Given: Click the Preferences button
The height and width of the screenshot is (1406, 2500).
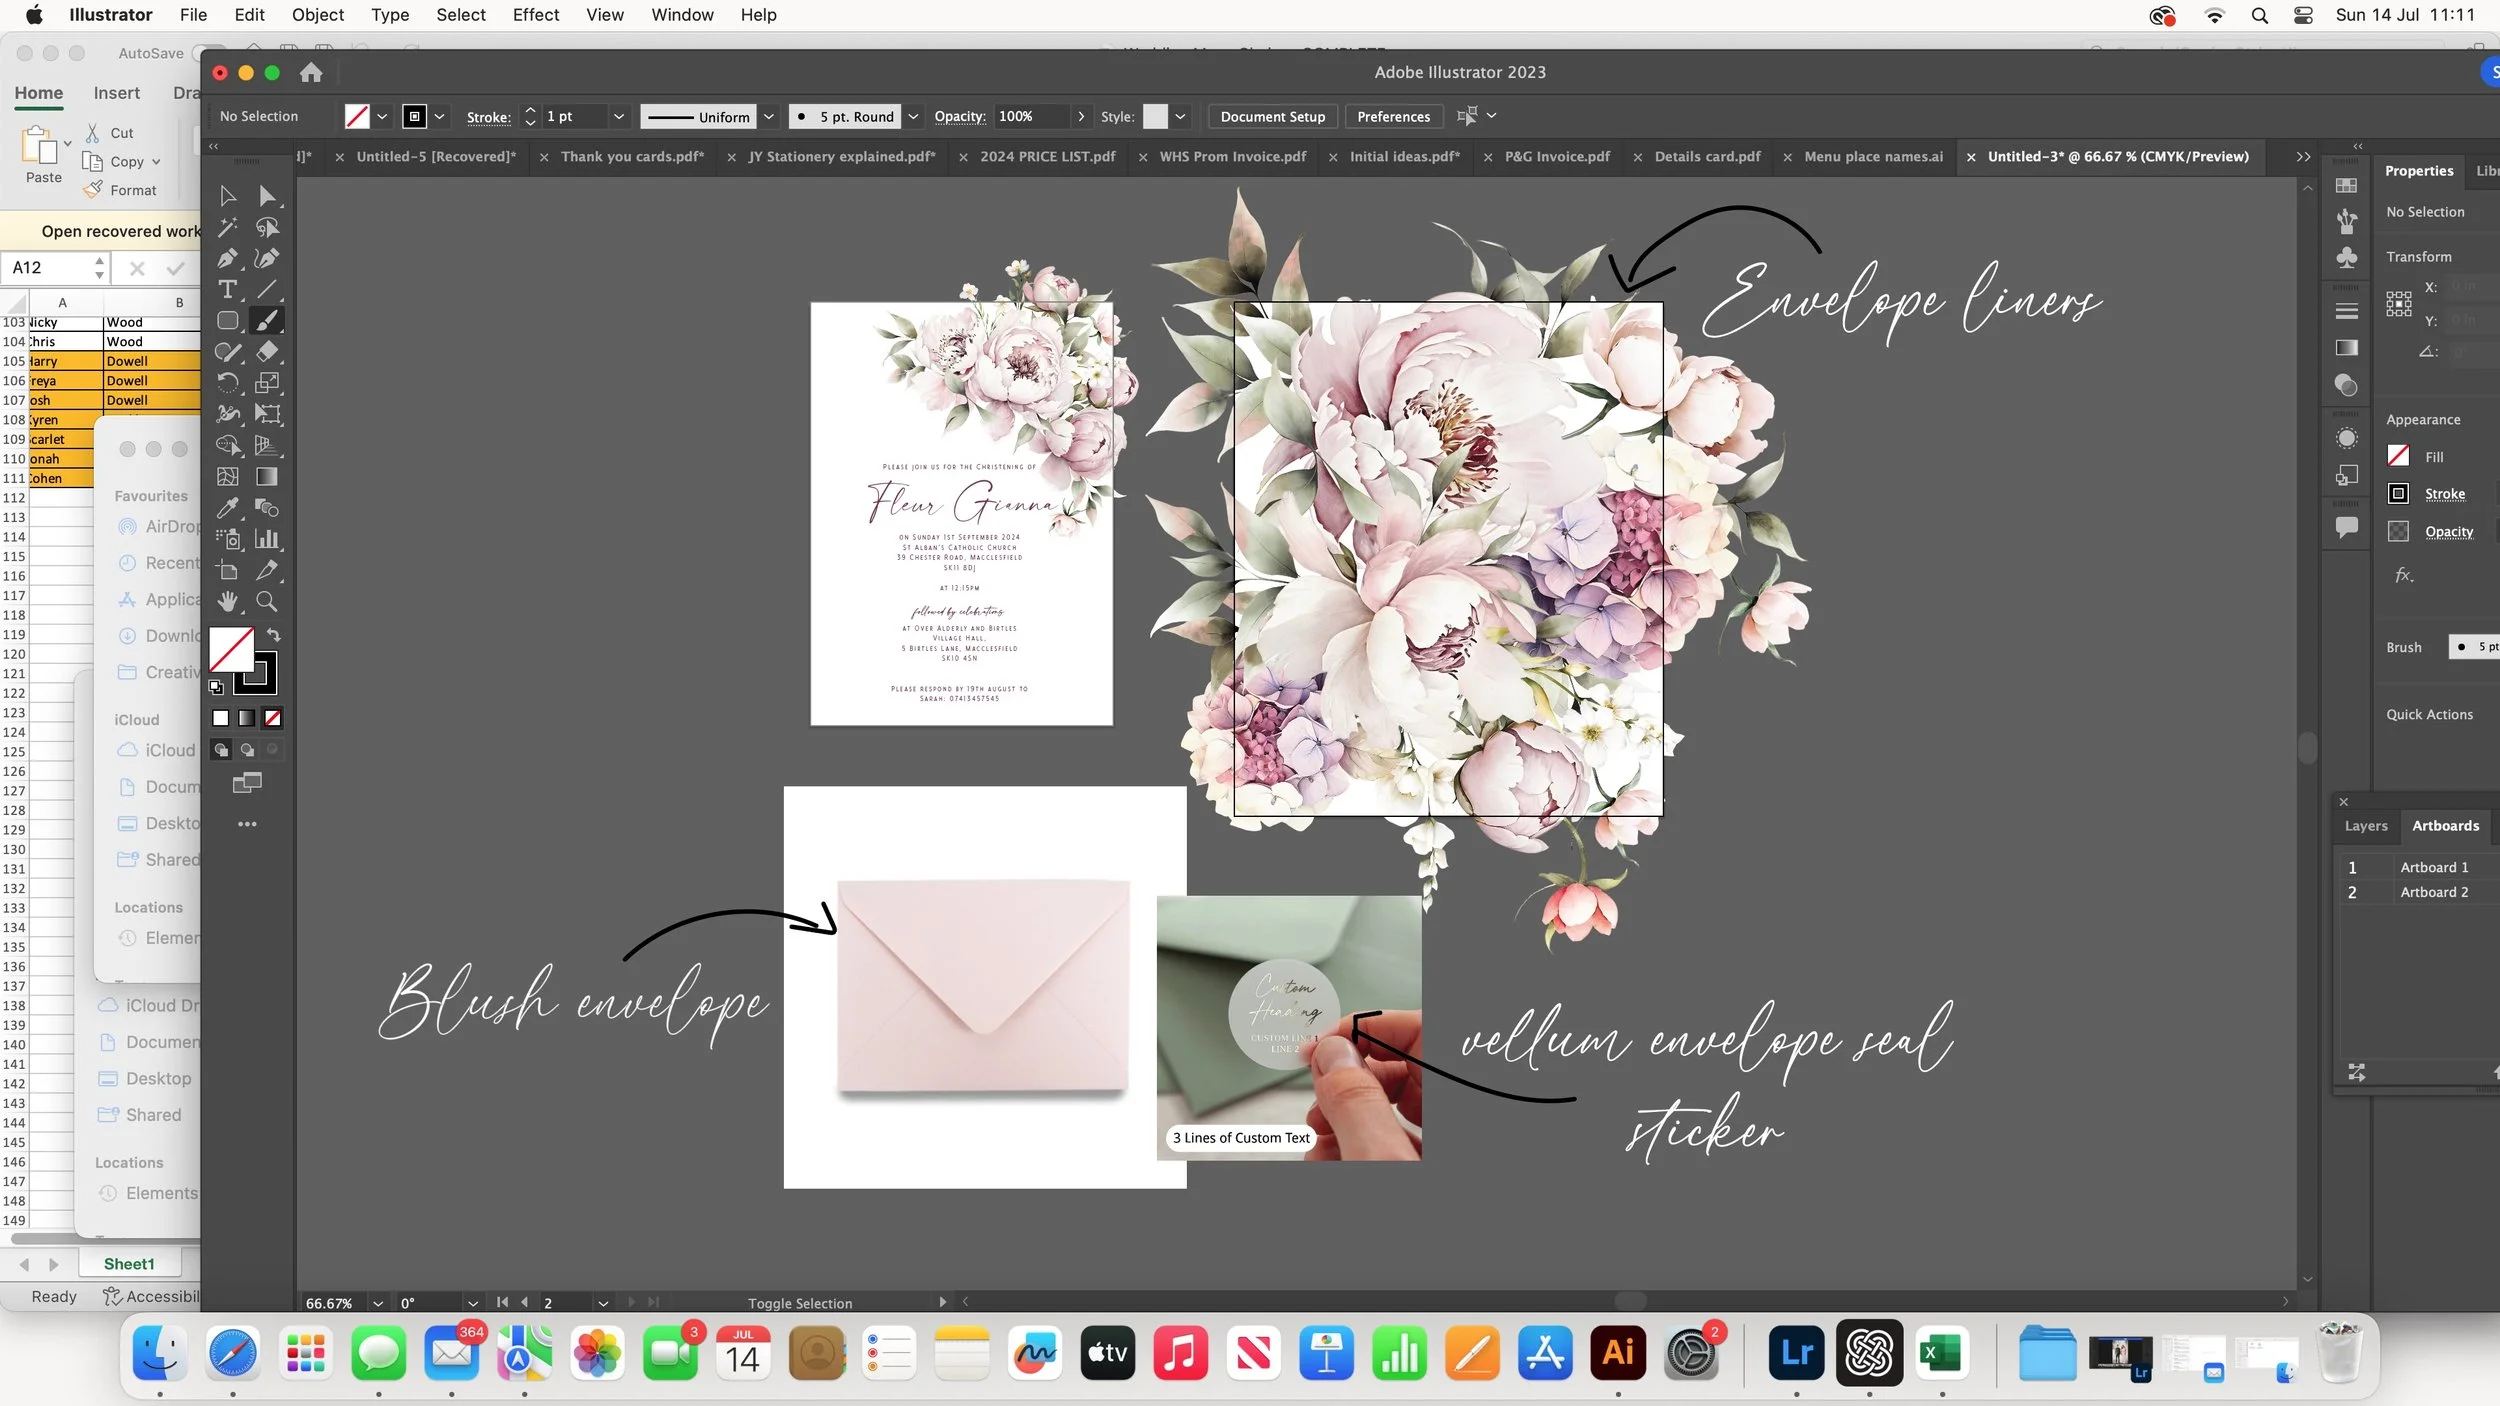Looking at the screenshot, I should tap(1393, 116).
